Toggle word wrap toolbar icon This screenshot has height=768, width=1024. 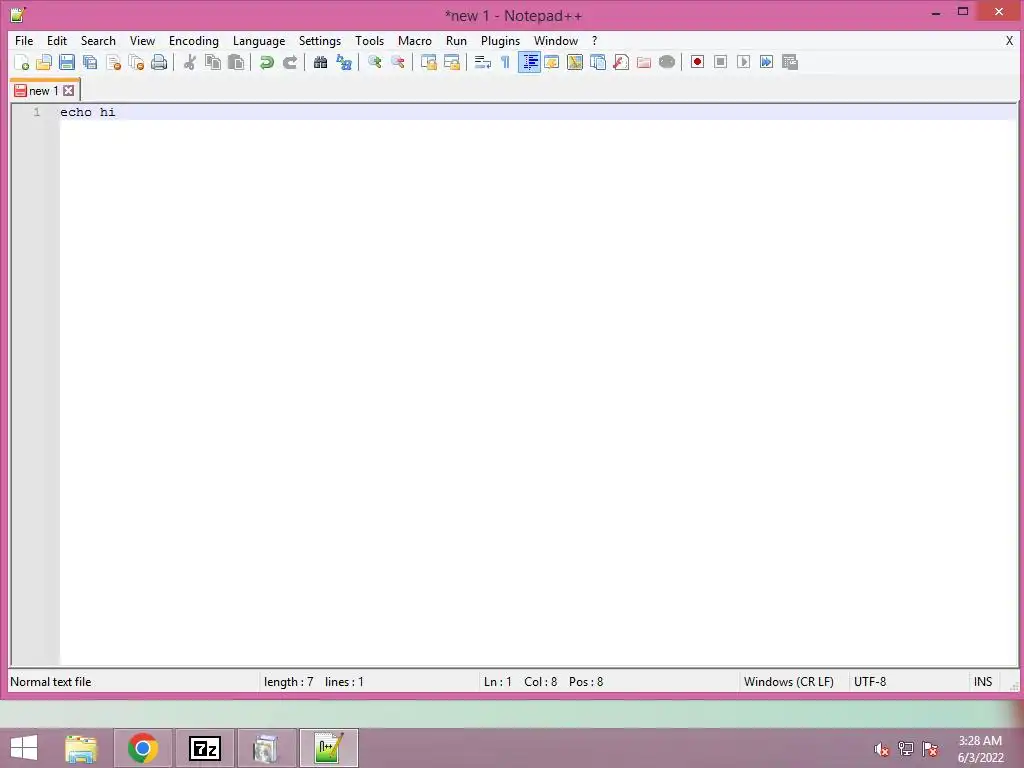(x=483, y=62)
